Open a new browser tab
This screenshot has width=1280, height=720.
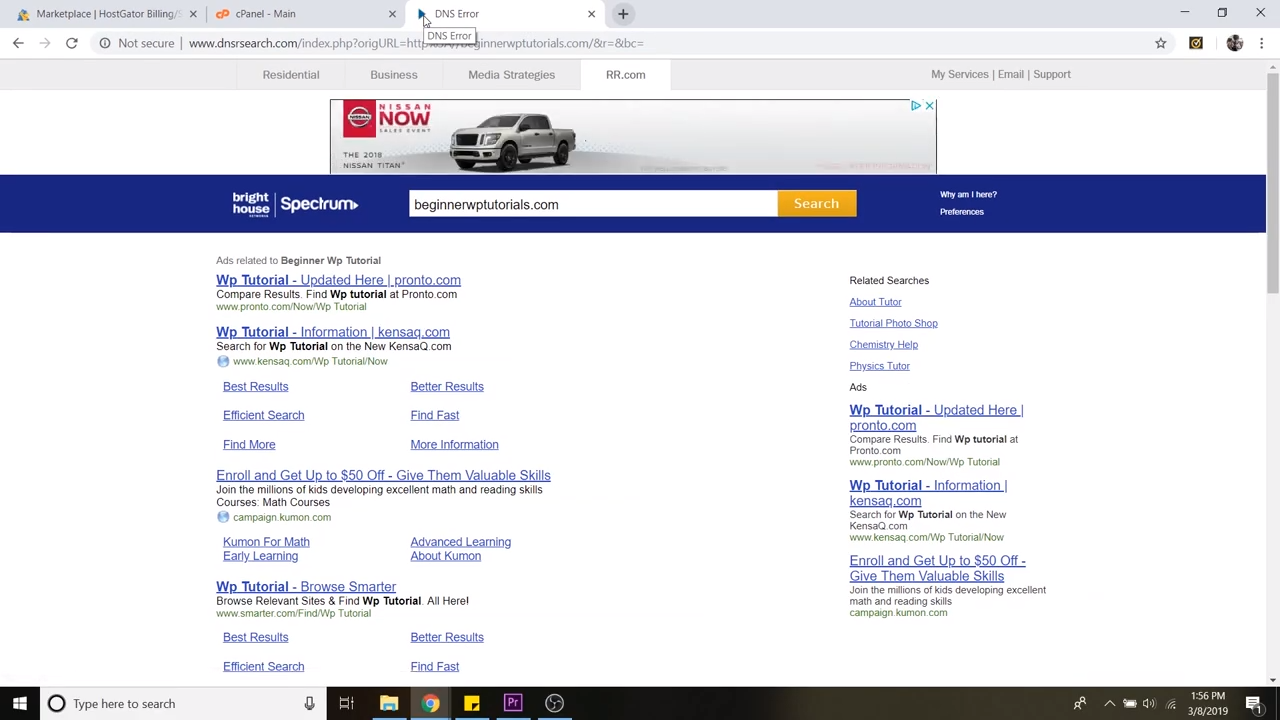[x=623, y=14]
